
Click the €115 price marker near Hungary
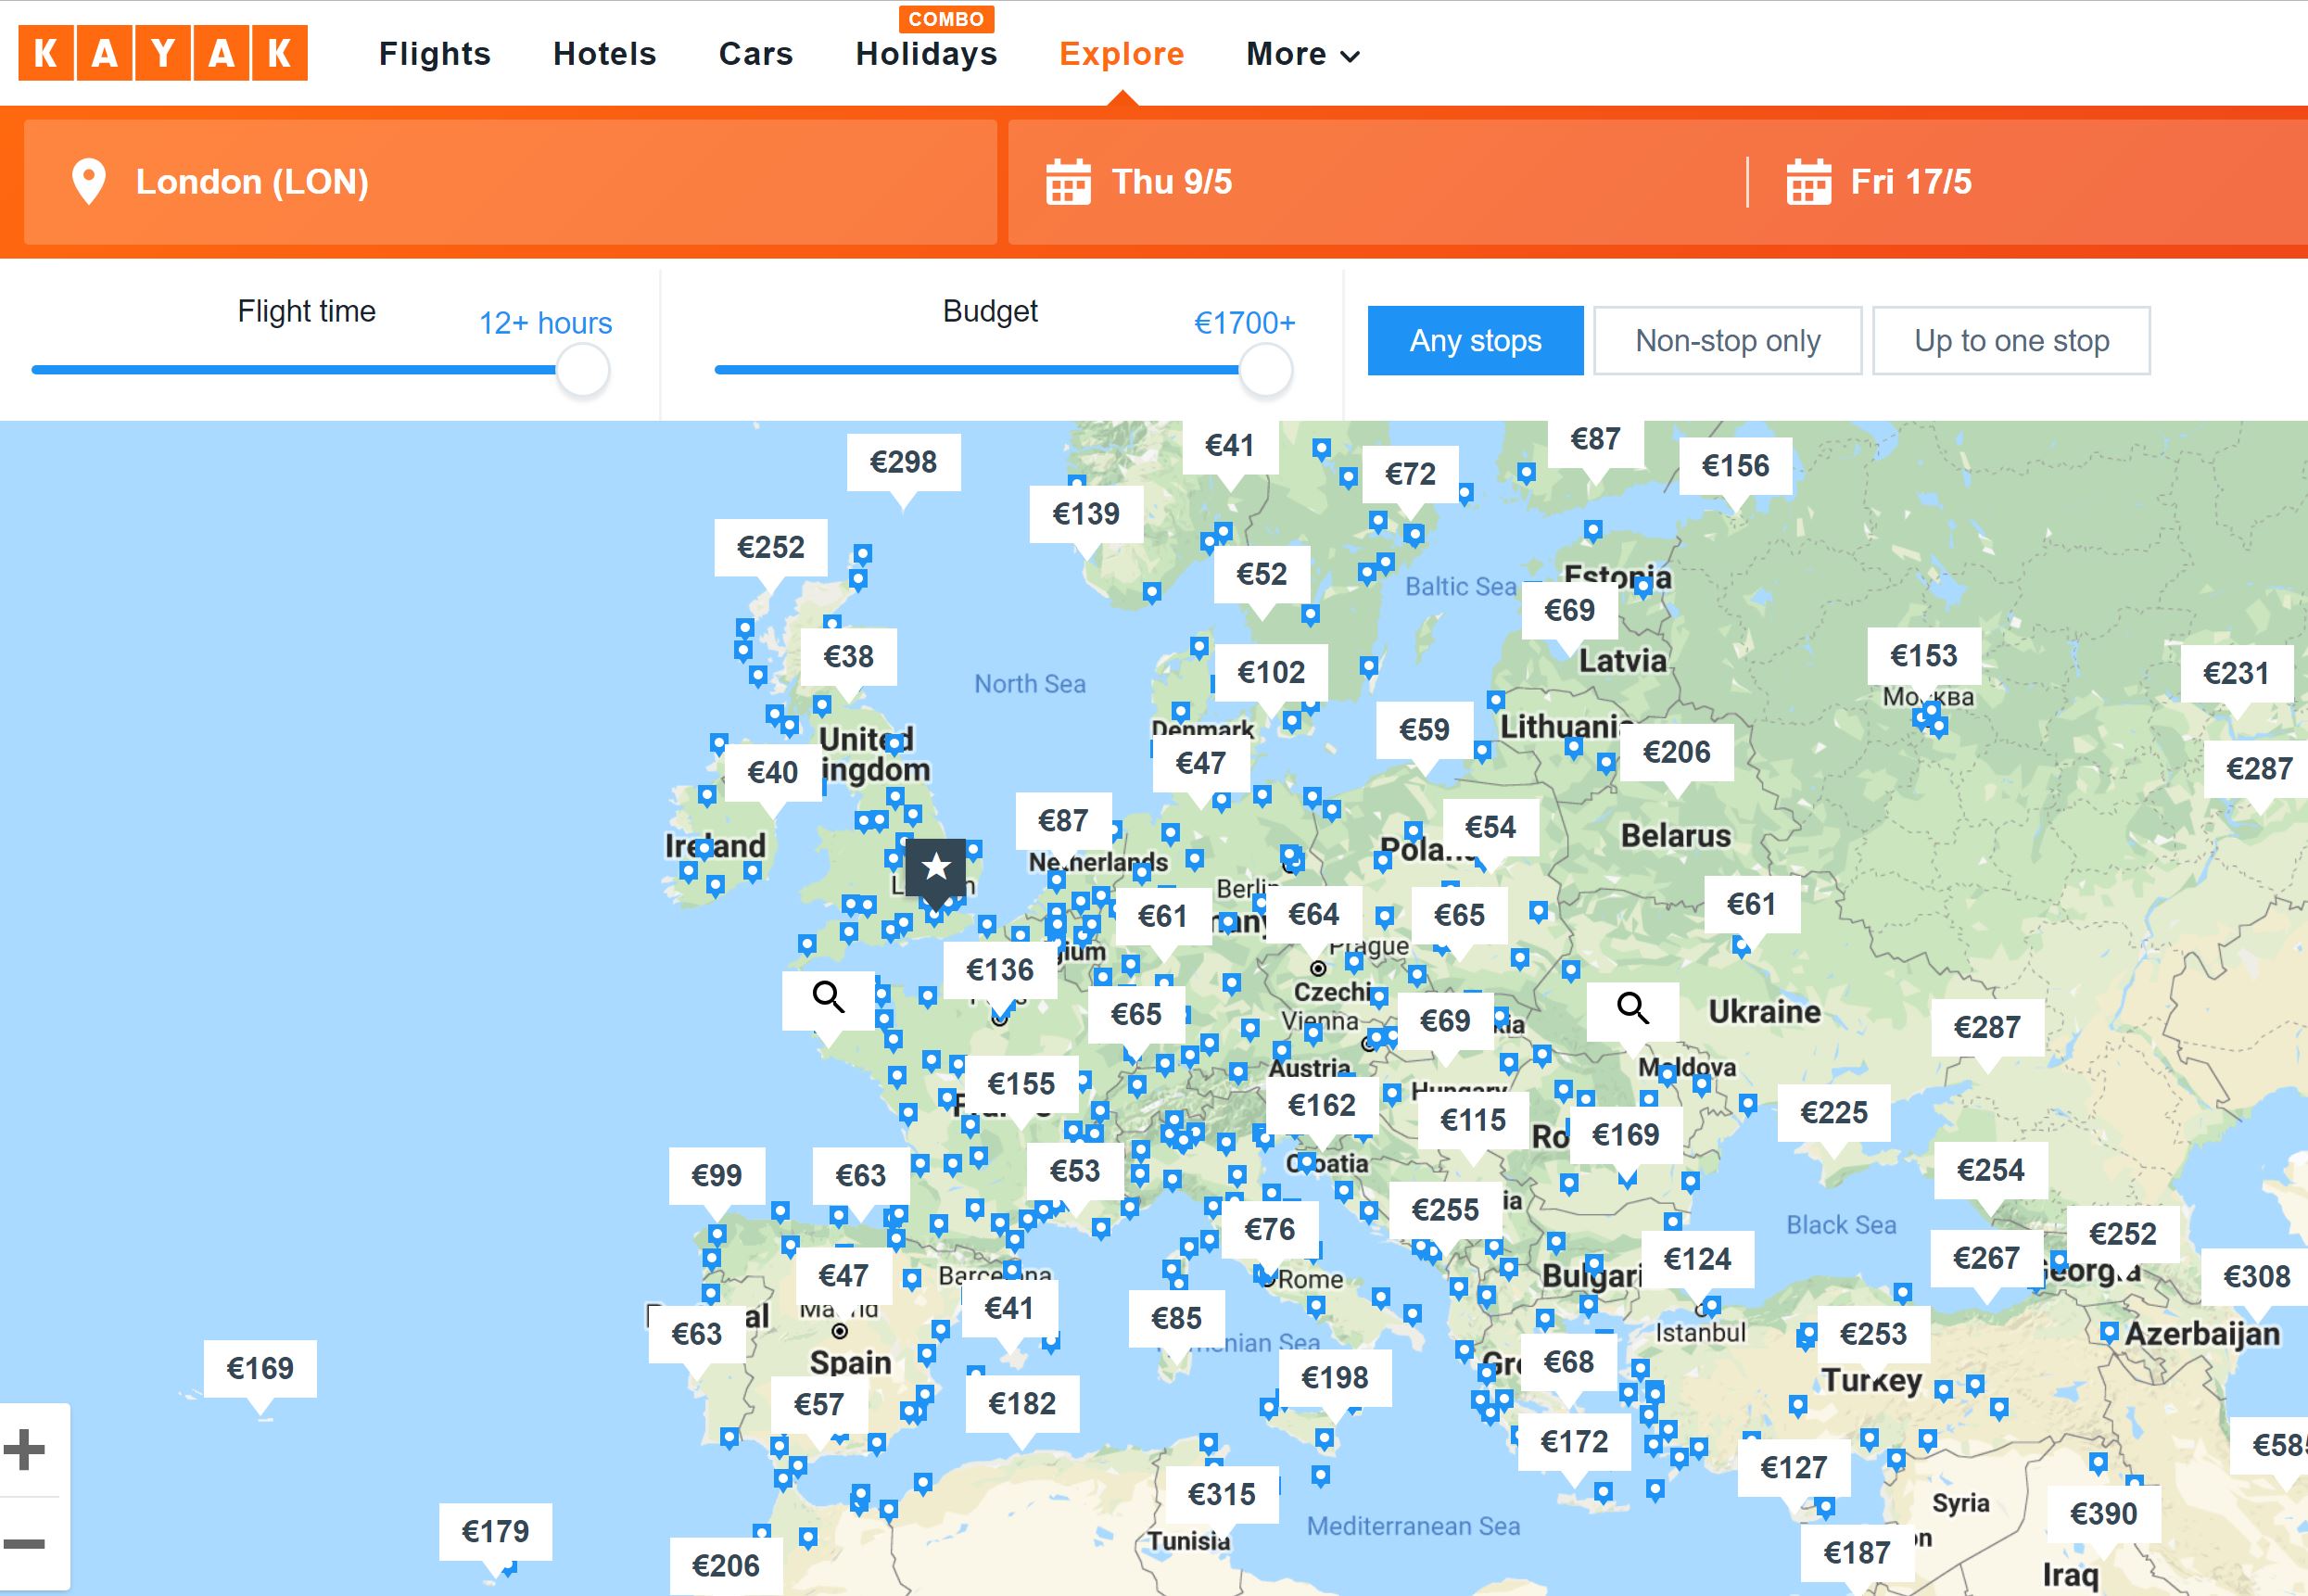click(x=1473, y=1120)
